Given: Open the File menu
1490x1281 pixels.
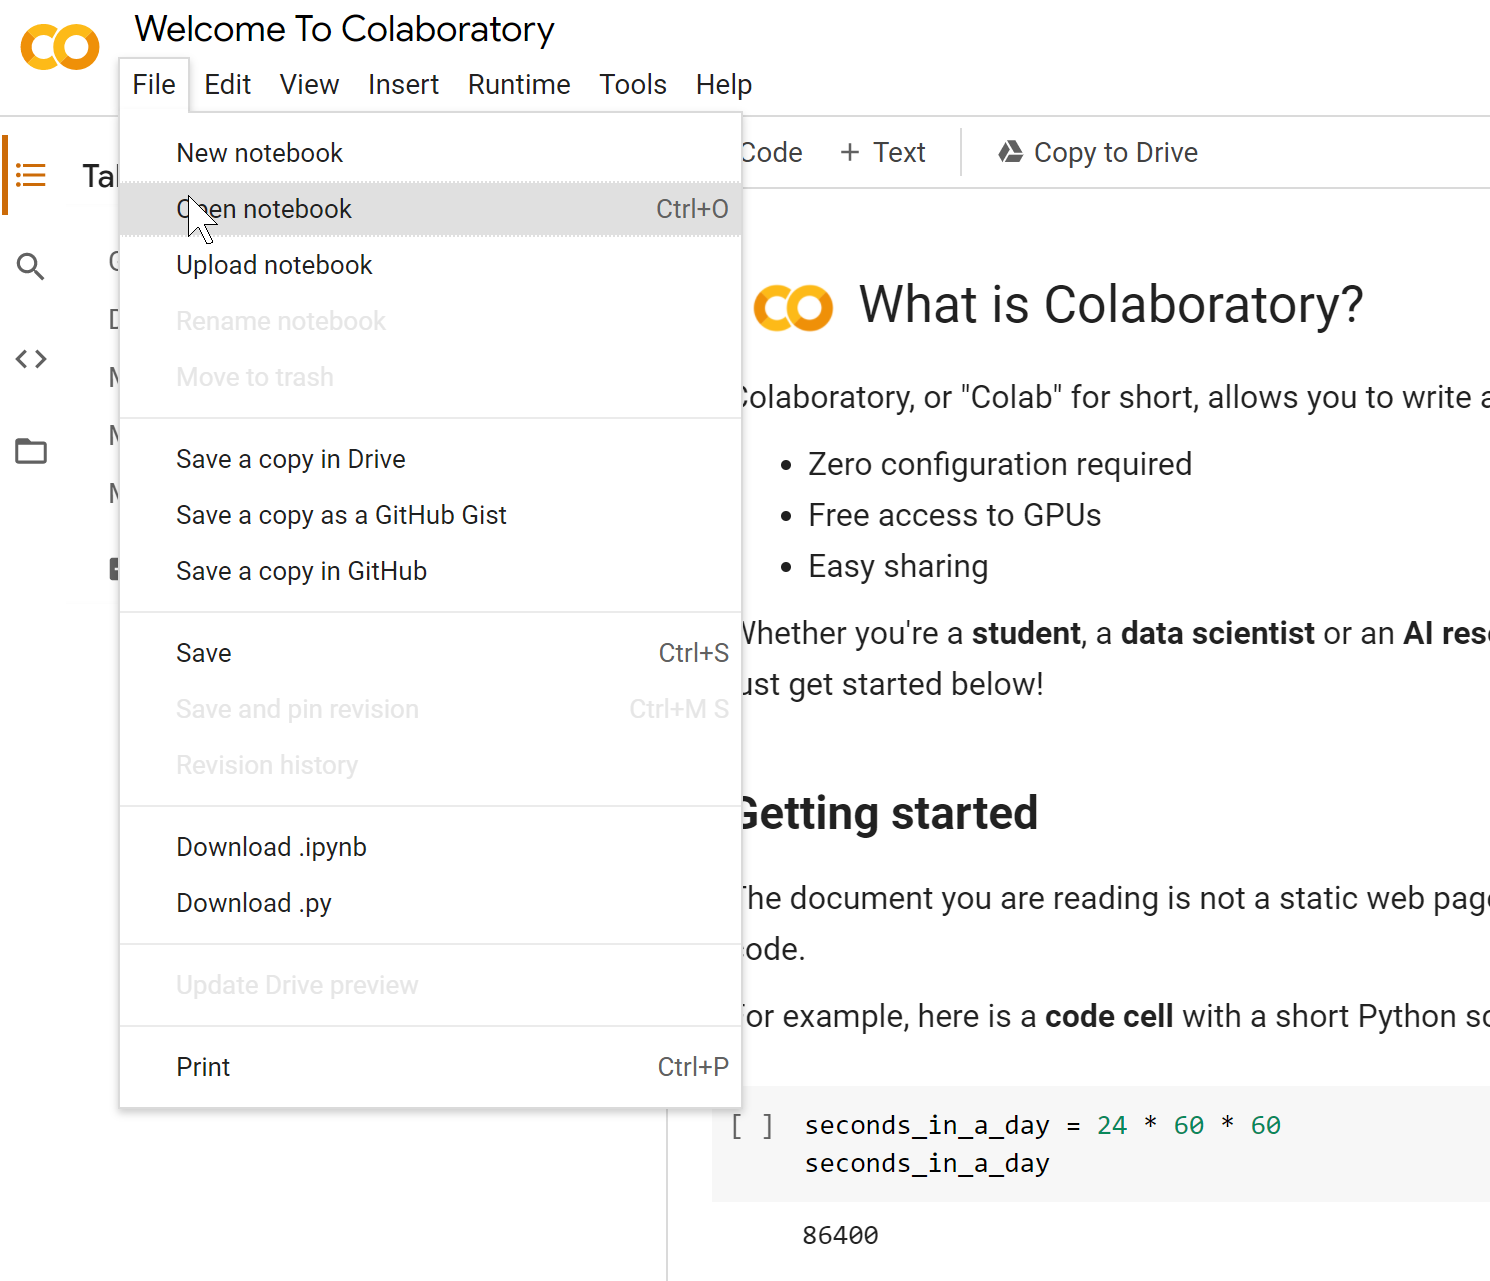Looking at the screenshot, I should coord(154,85).
